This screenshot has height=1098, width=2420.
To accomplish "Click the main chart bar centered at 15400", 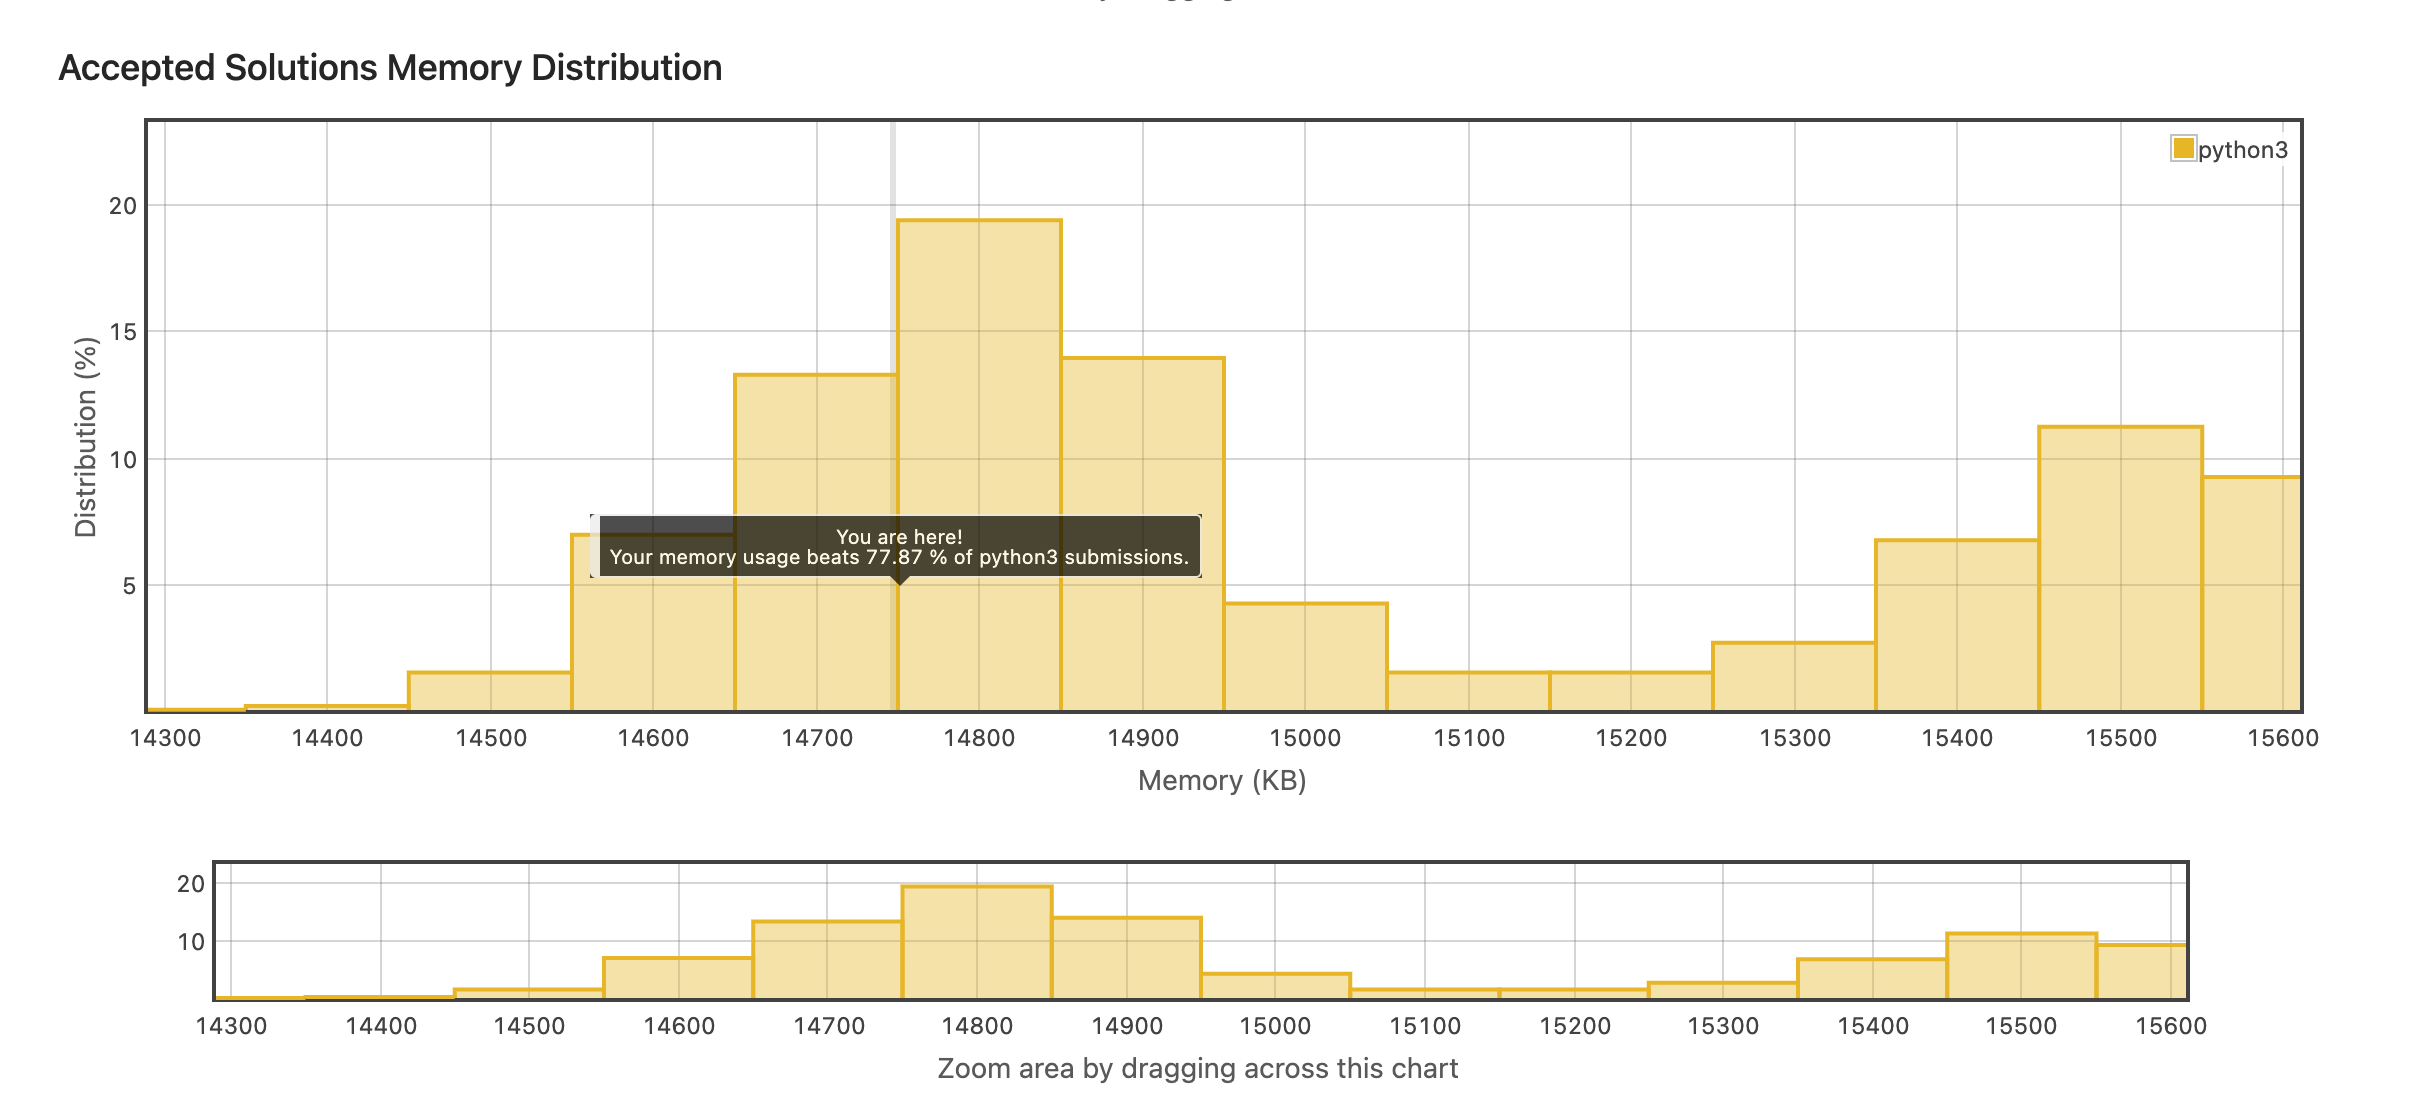I will pos(1957,625).
